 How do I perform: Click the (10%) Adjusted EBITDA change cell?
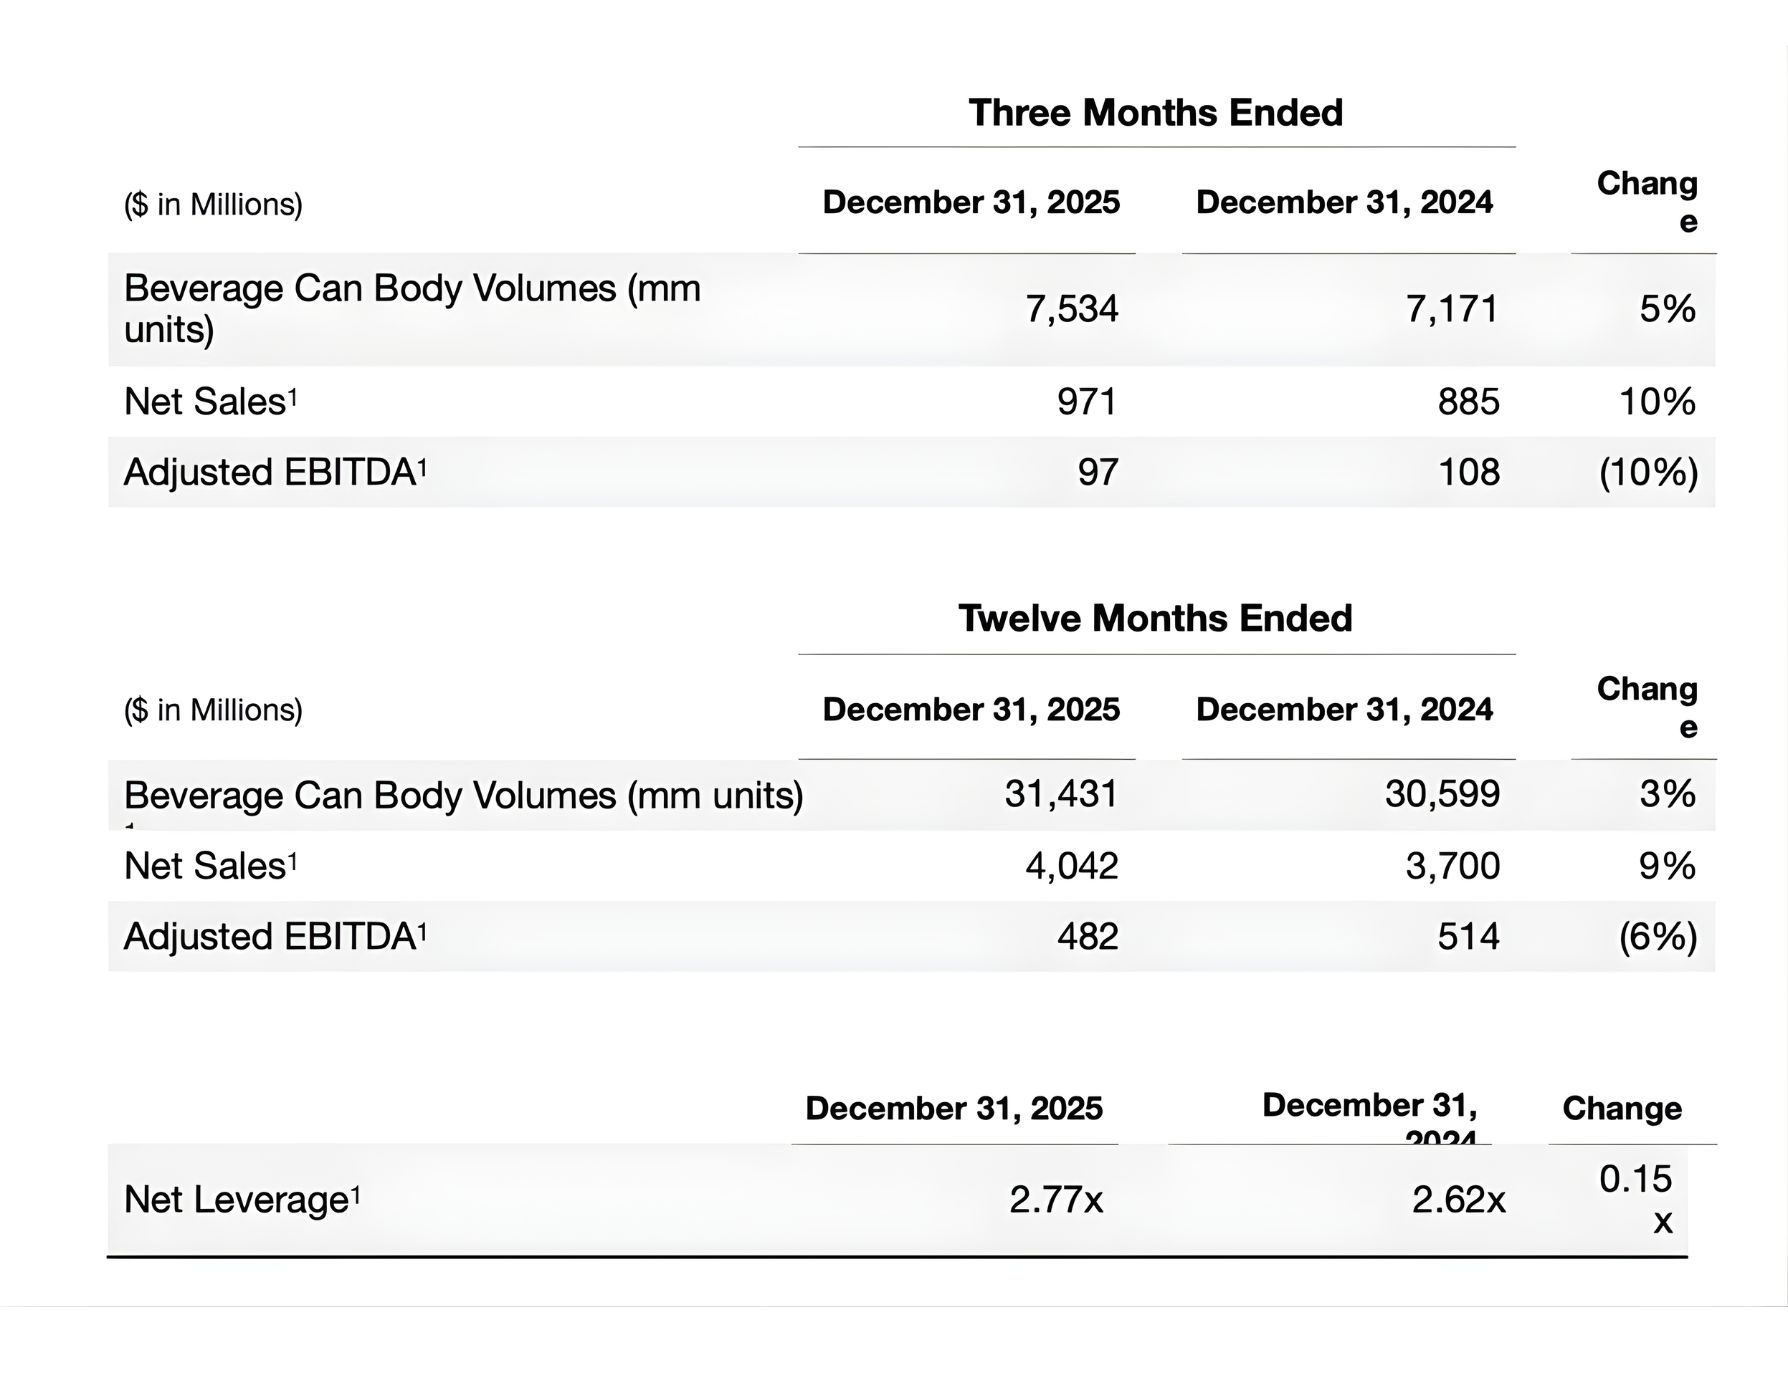click(1648, 472)
